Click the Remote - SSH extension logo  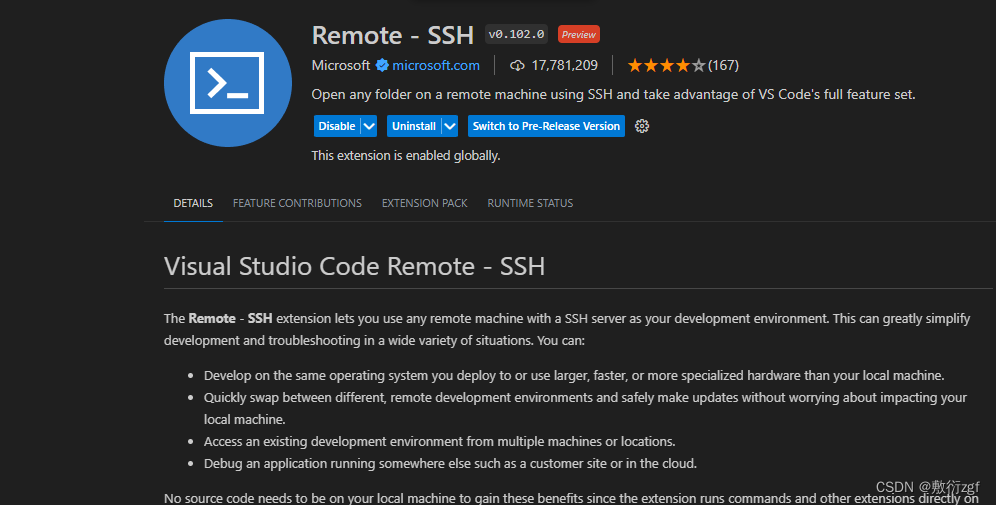227,83
